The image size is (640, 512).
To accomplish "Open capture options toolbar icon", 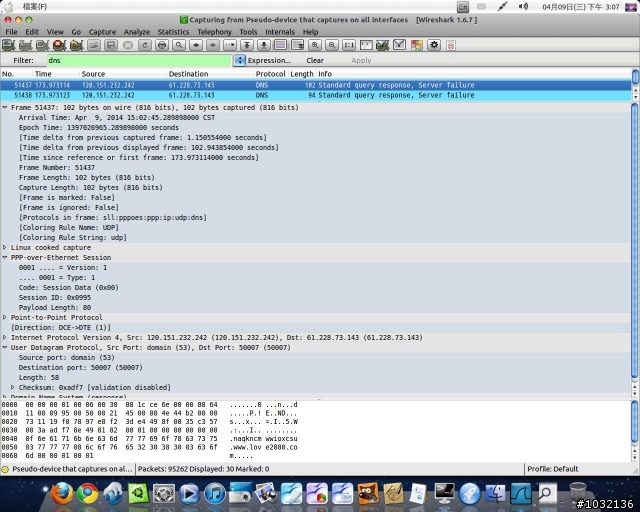I will 25,45.
